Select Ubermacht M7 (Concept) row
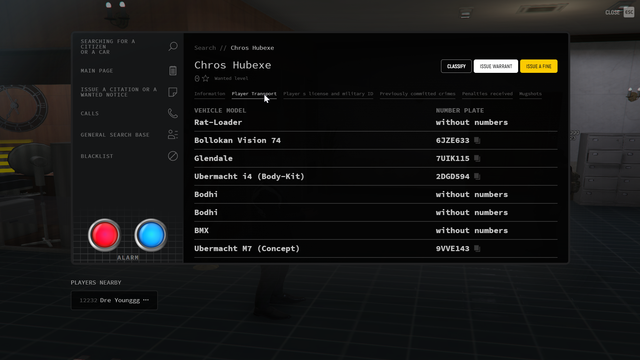The height and width of the screenshot is (360, 640). coord(376,248)
